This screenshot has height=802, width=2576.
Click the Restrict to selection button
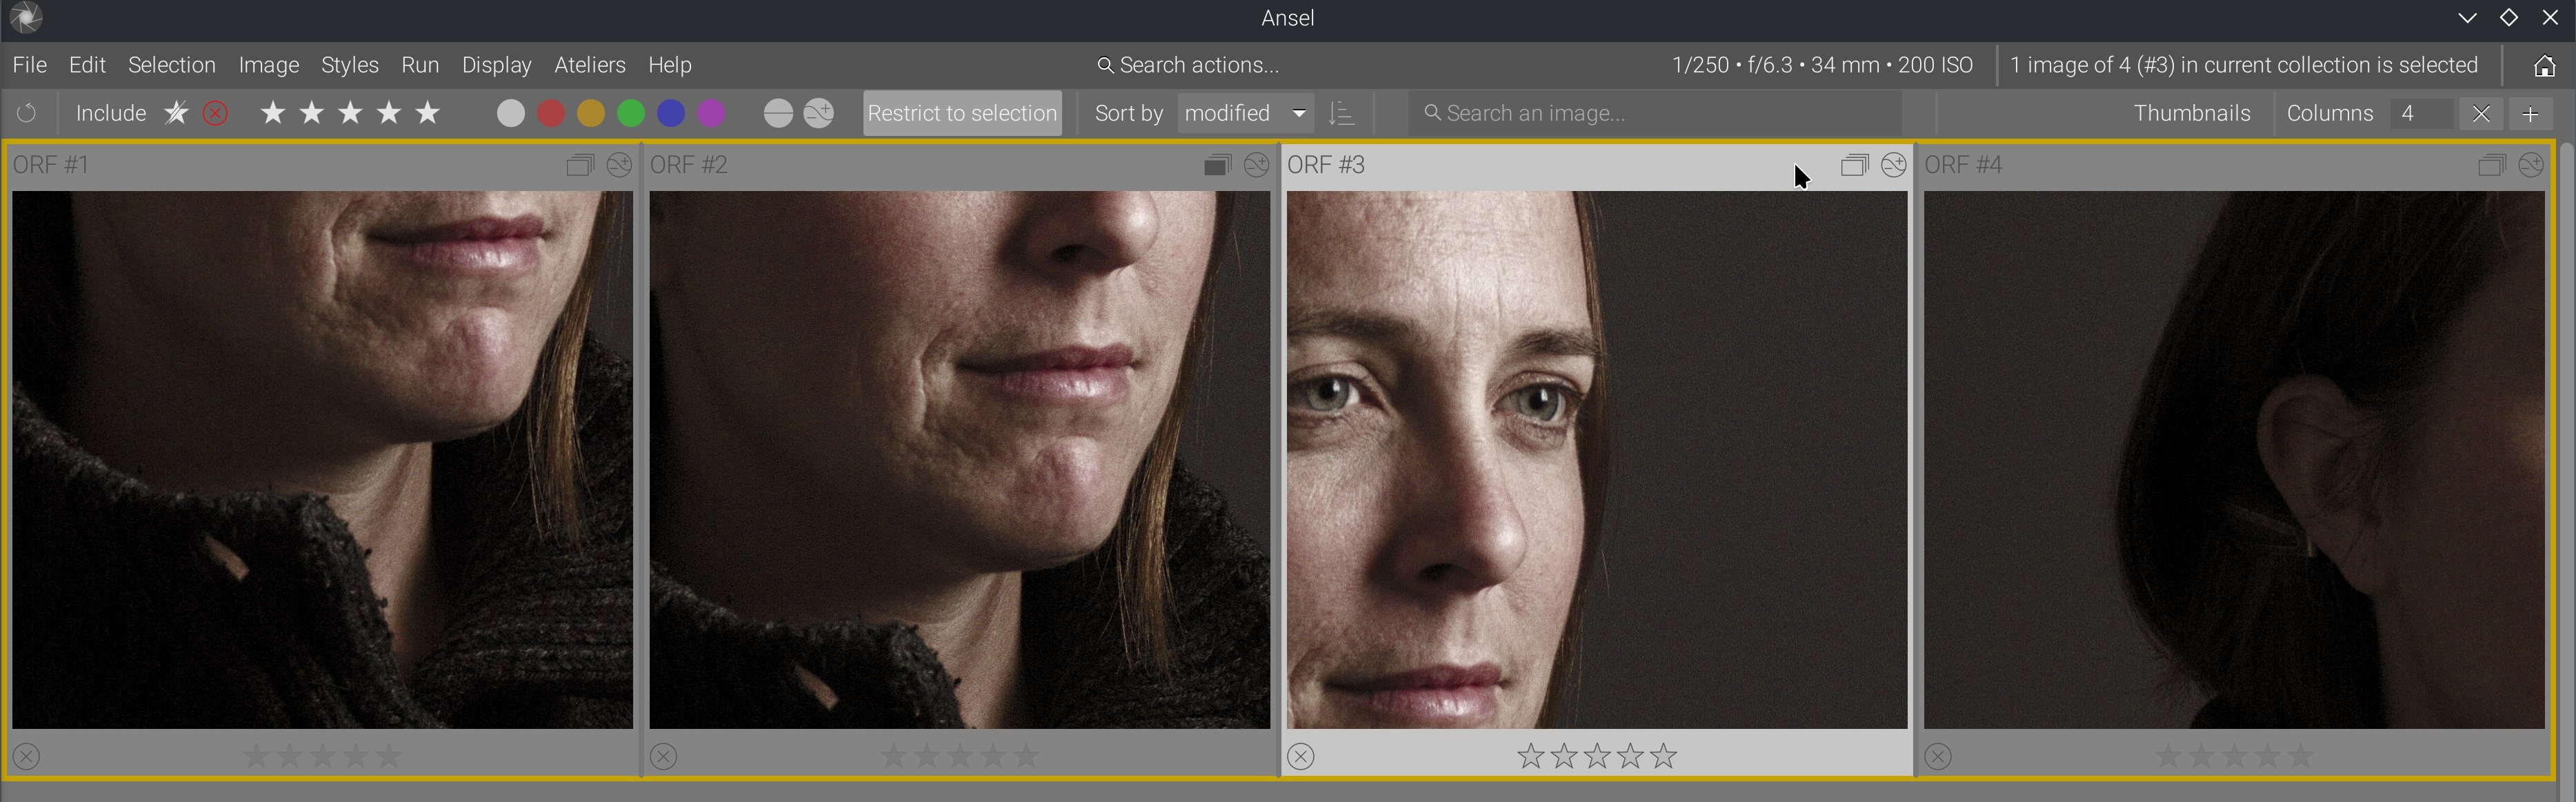[x=962, y=114]
